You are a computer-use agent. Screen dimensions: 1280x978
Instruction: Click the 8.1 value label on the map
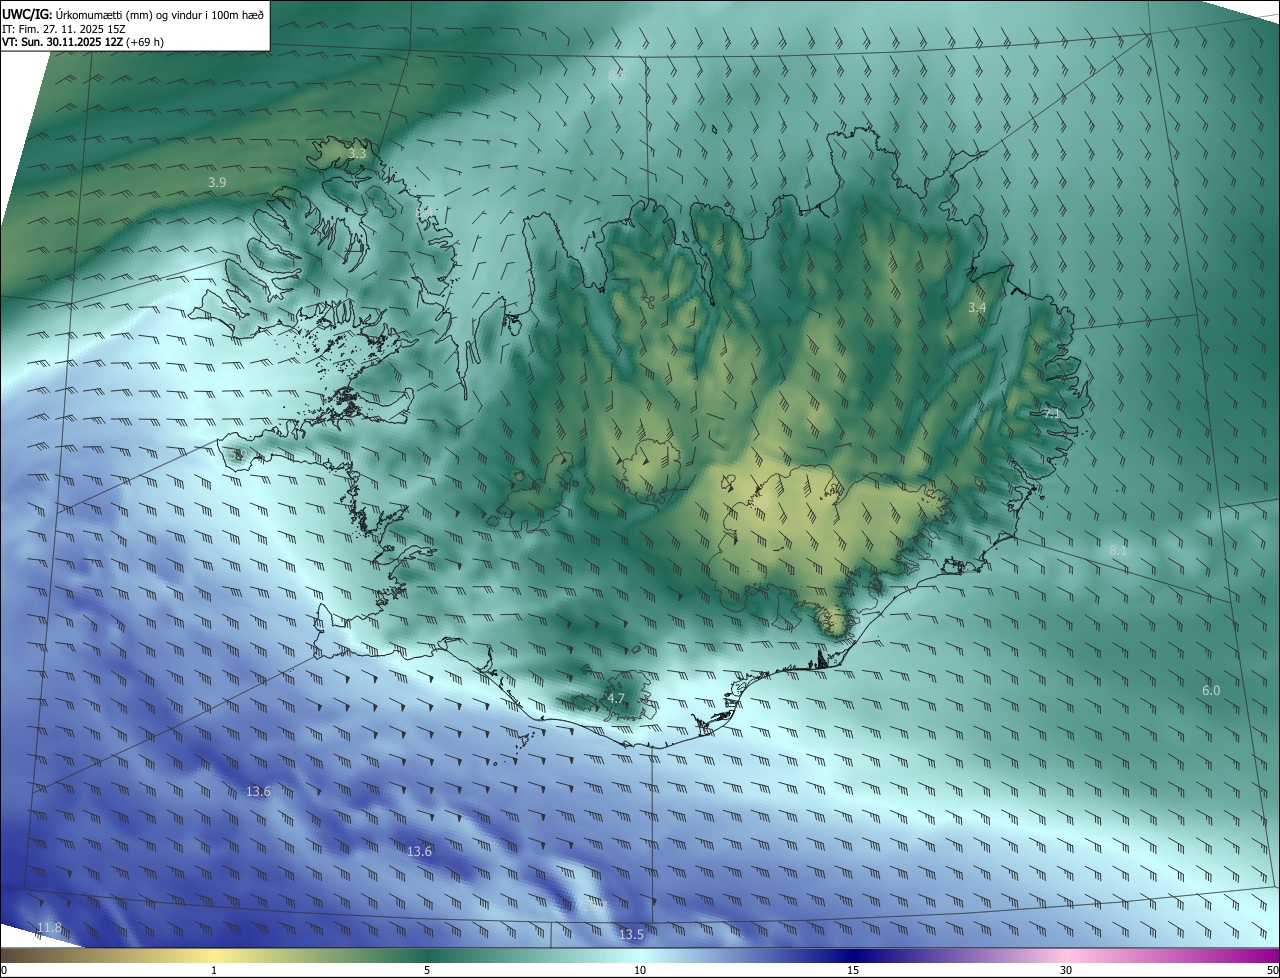[x=1118, y=551]
